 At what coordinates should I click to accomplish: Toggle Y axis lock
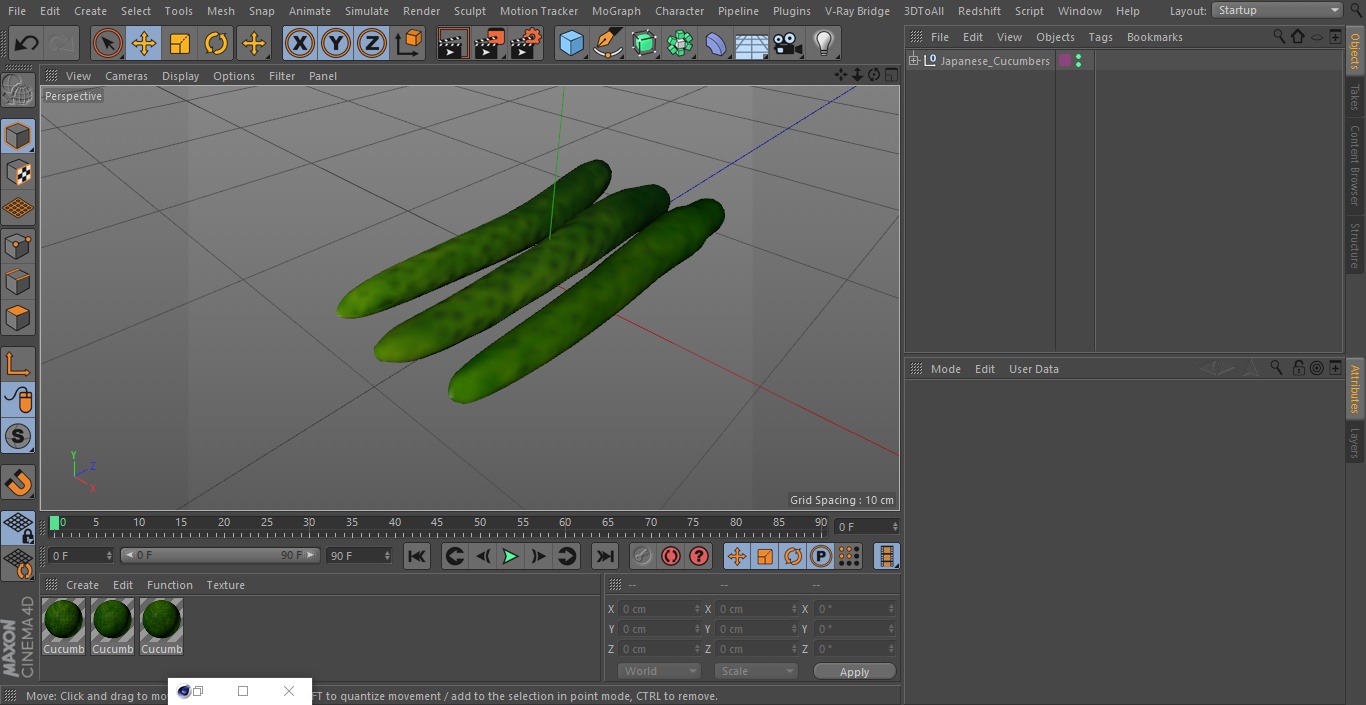click(x=336, y=43)
